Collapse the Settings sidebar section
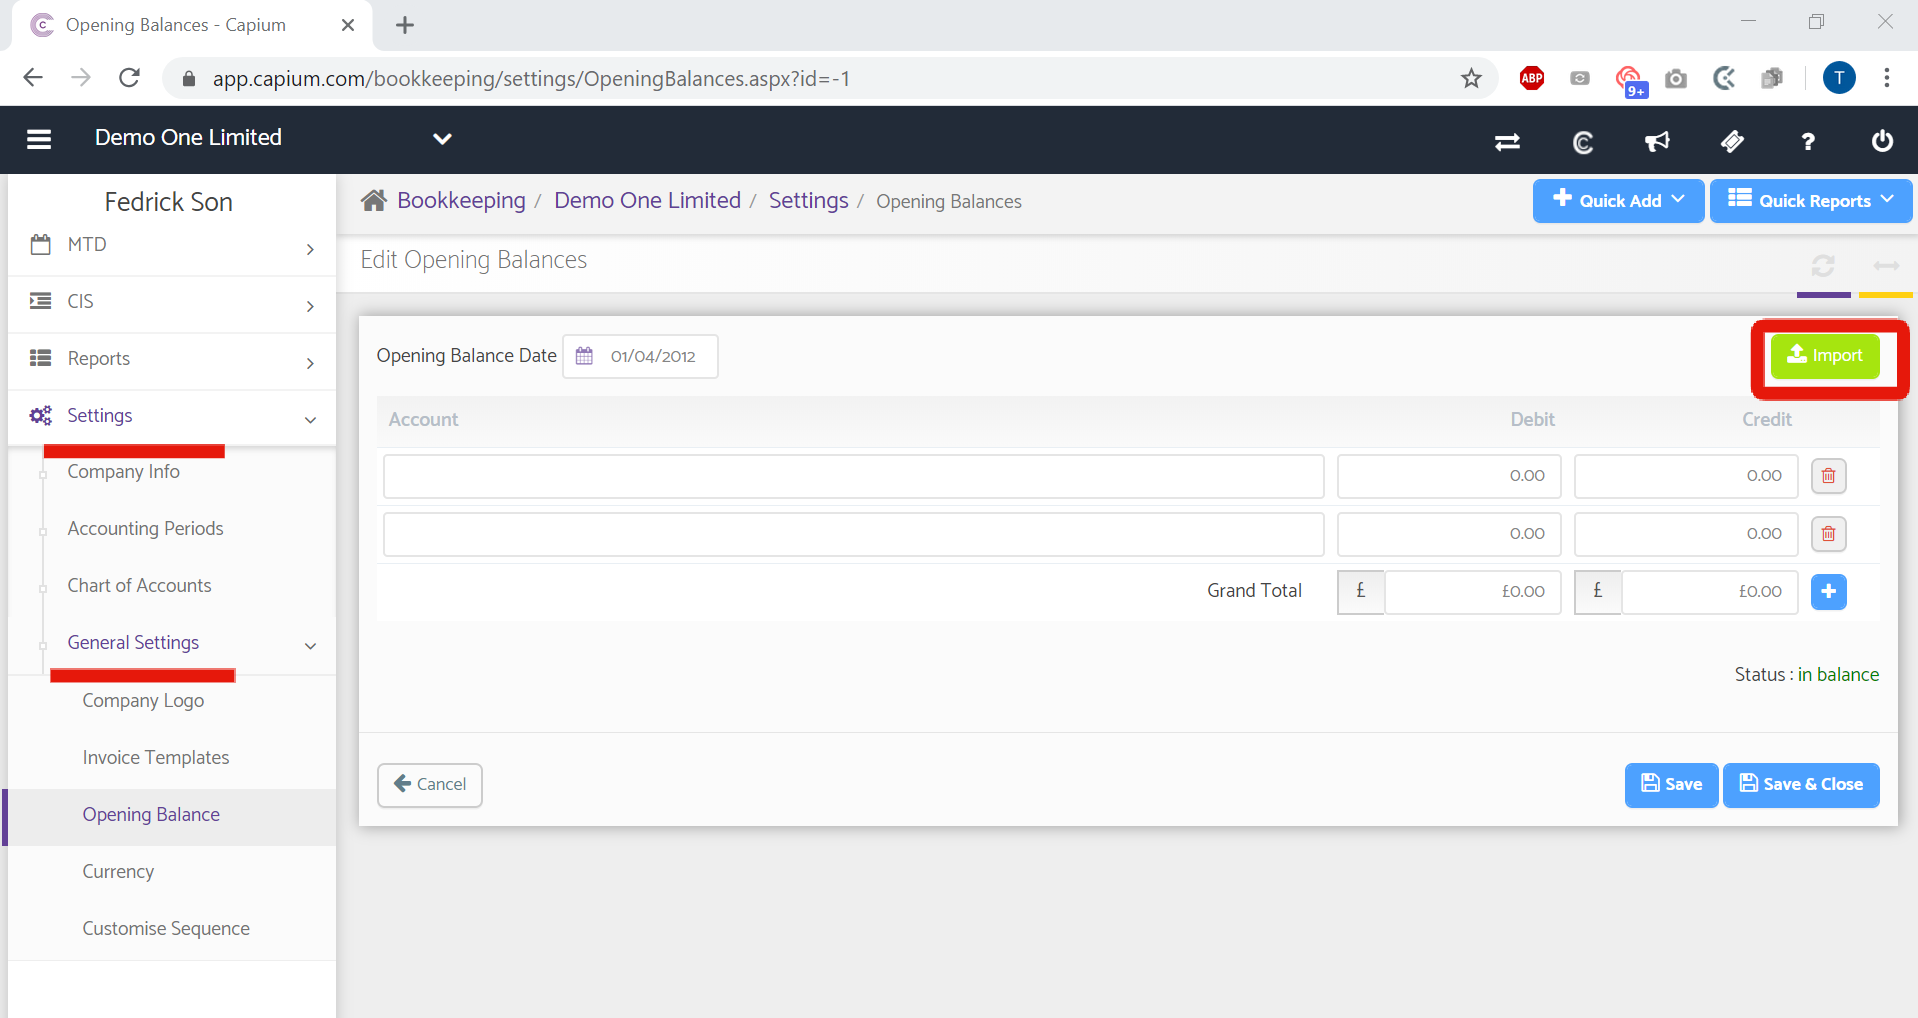 click(172, 417)
